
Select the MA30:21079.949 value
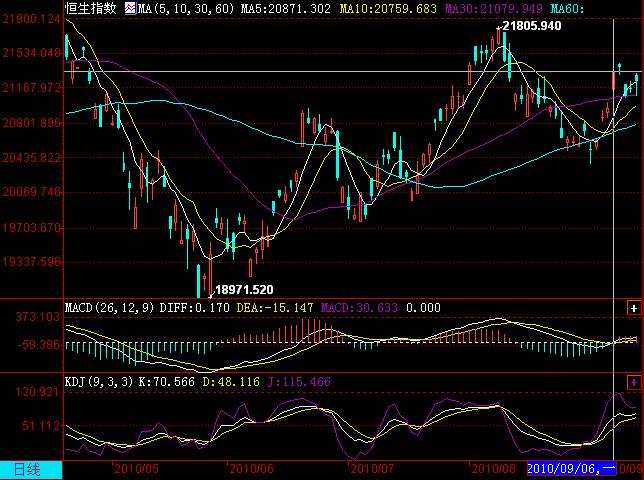(x=494, y=8)
